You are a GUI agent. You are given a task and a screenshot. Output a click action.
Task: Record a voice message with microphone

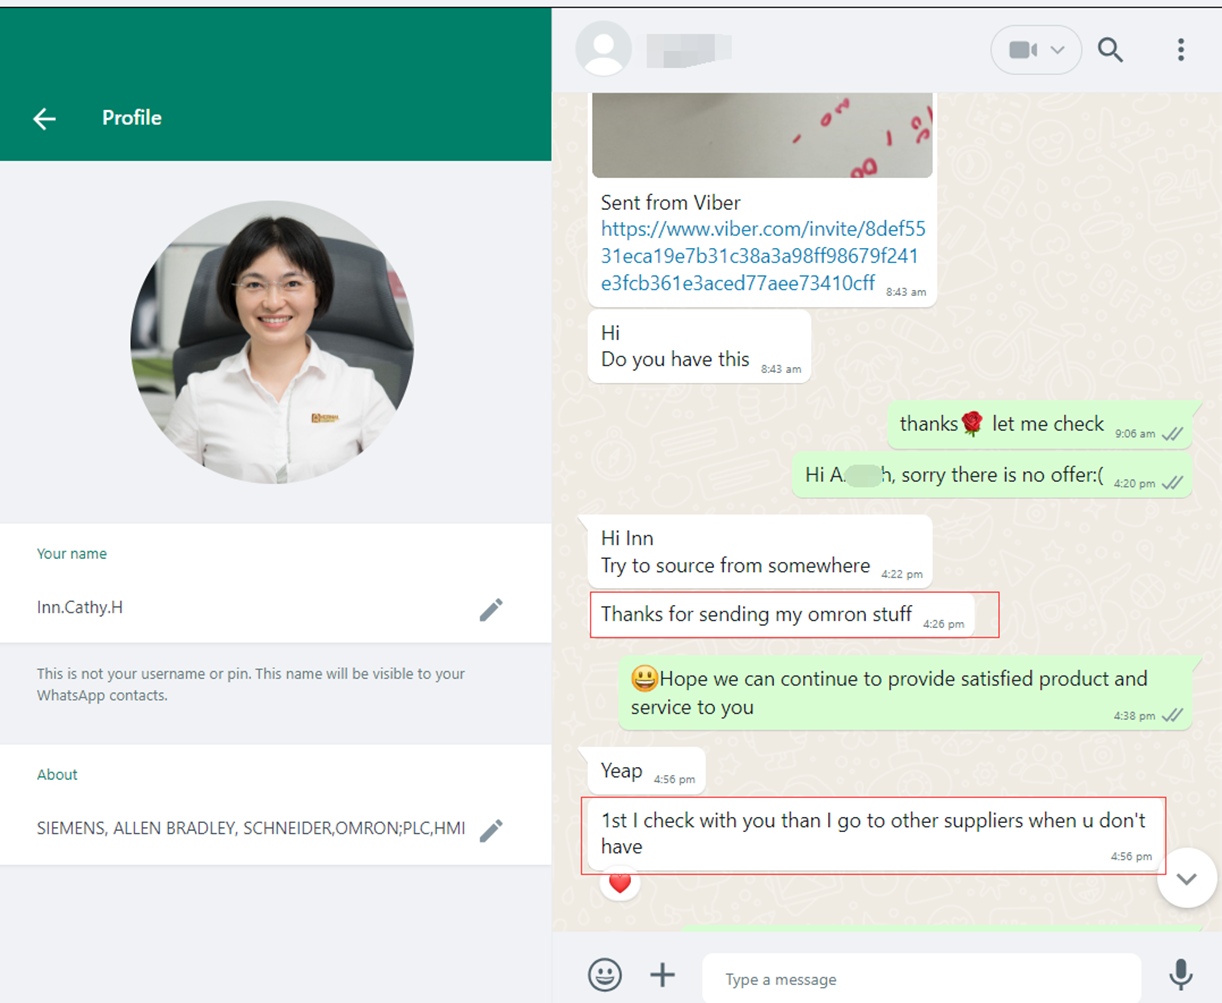pos(1180,974)
